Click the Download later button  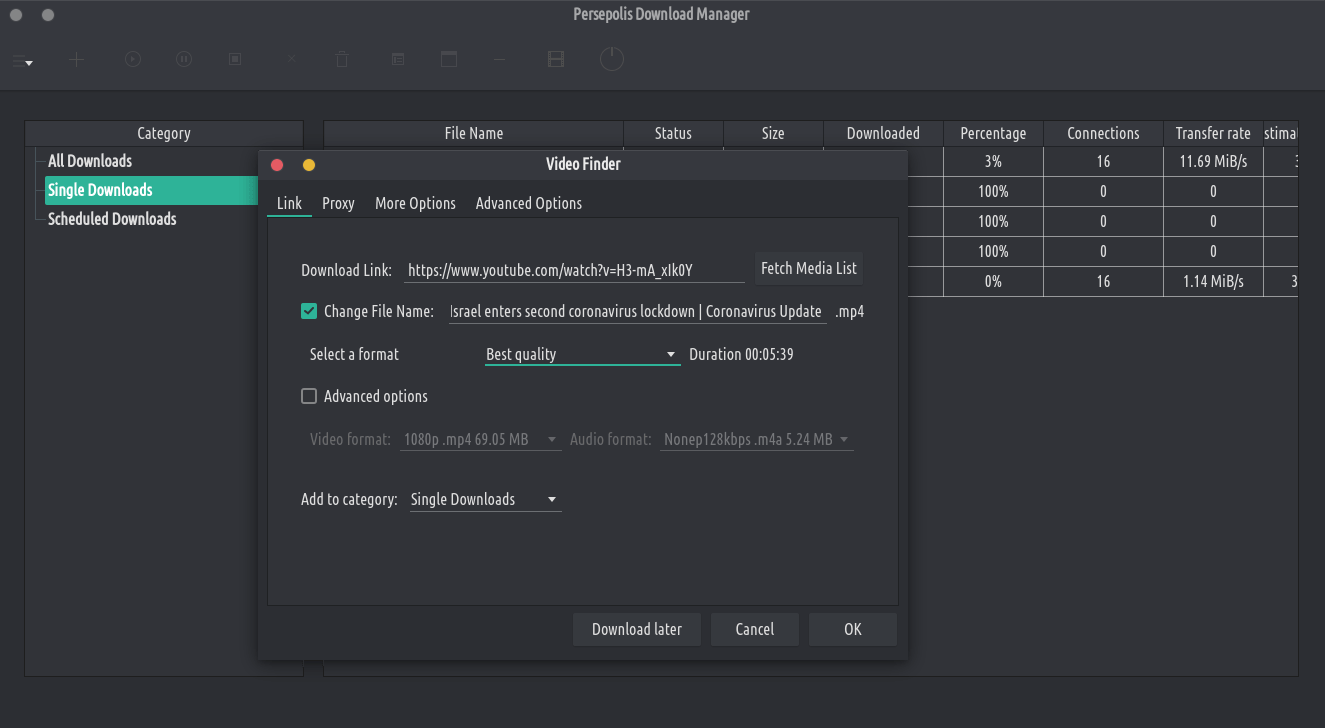pyautogui.click(x=637, y=629)
